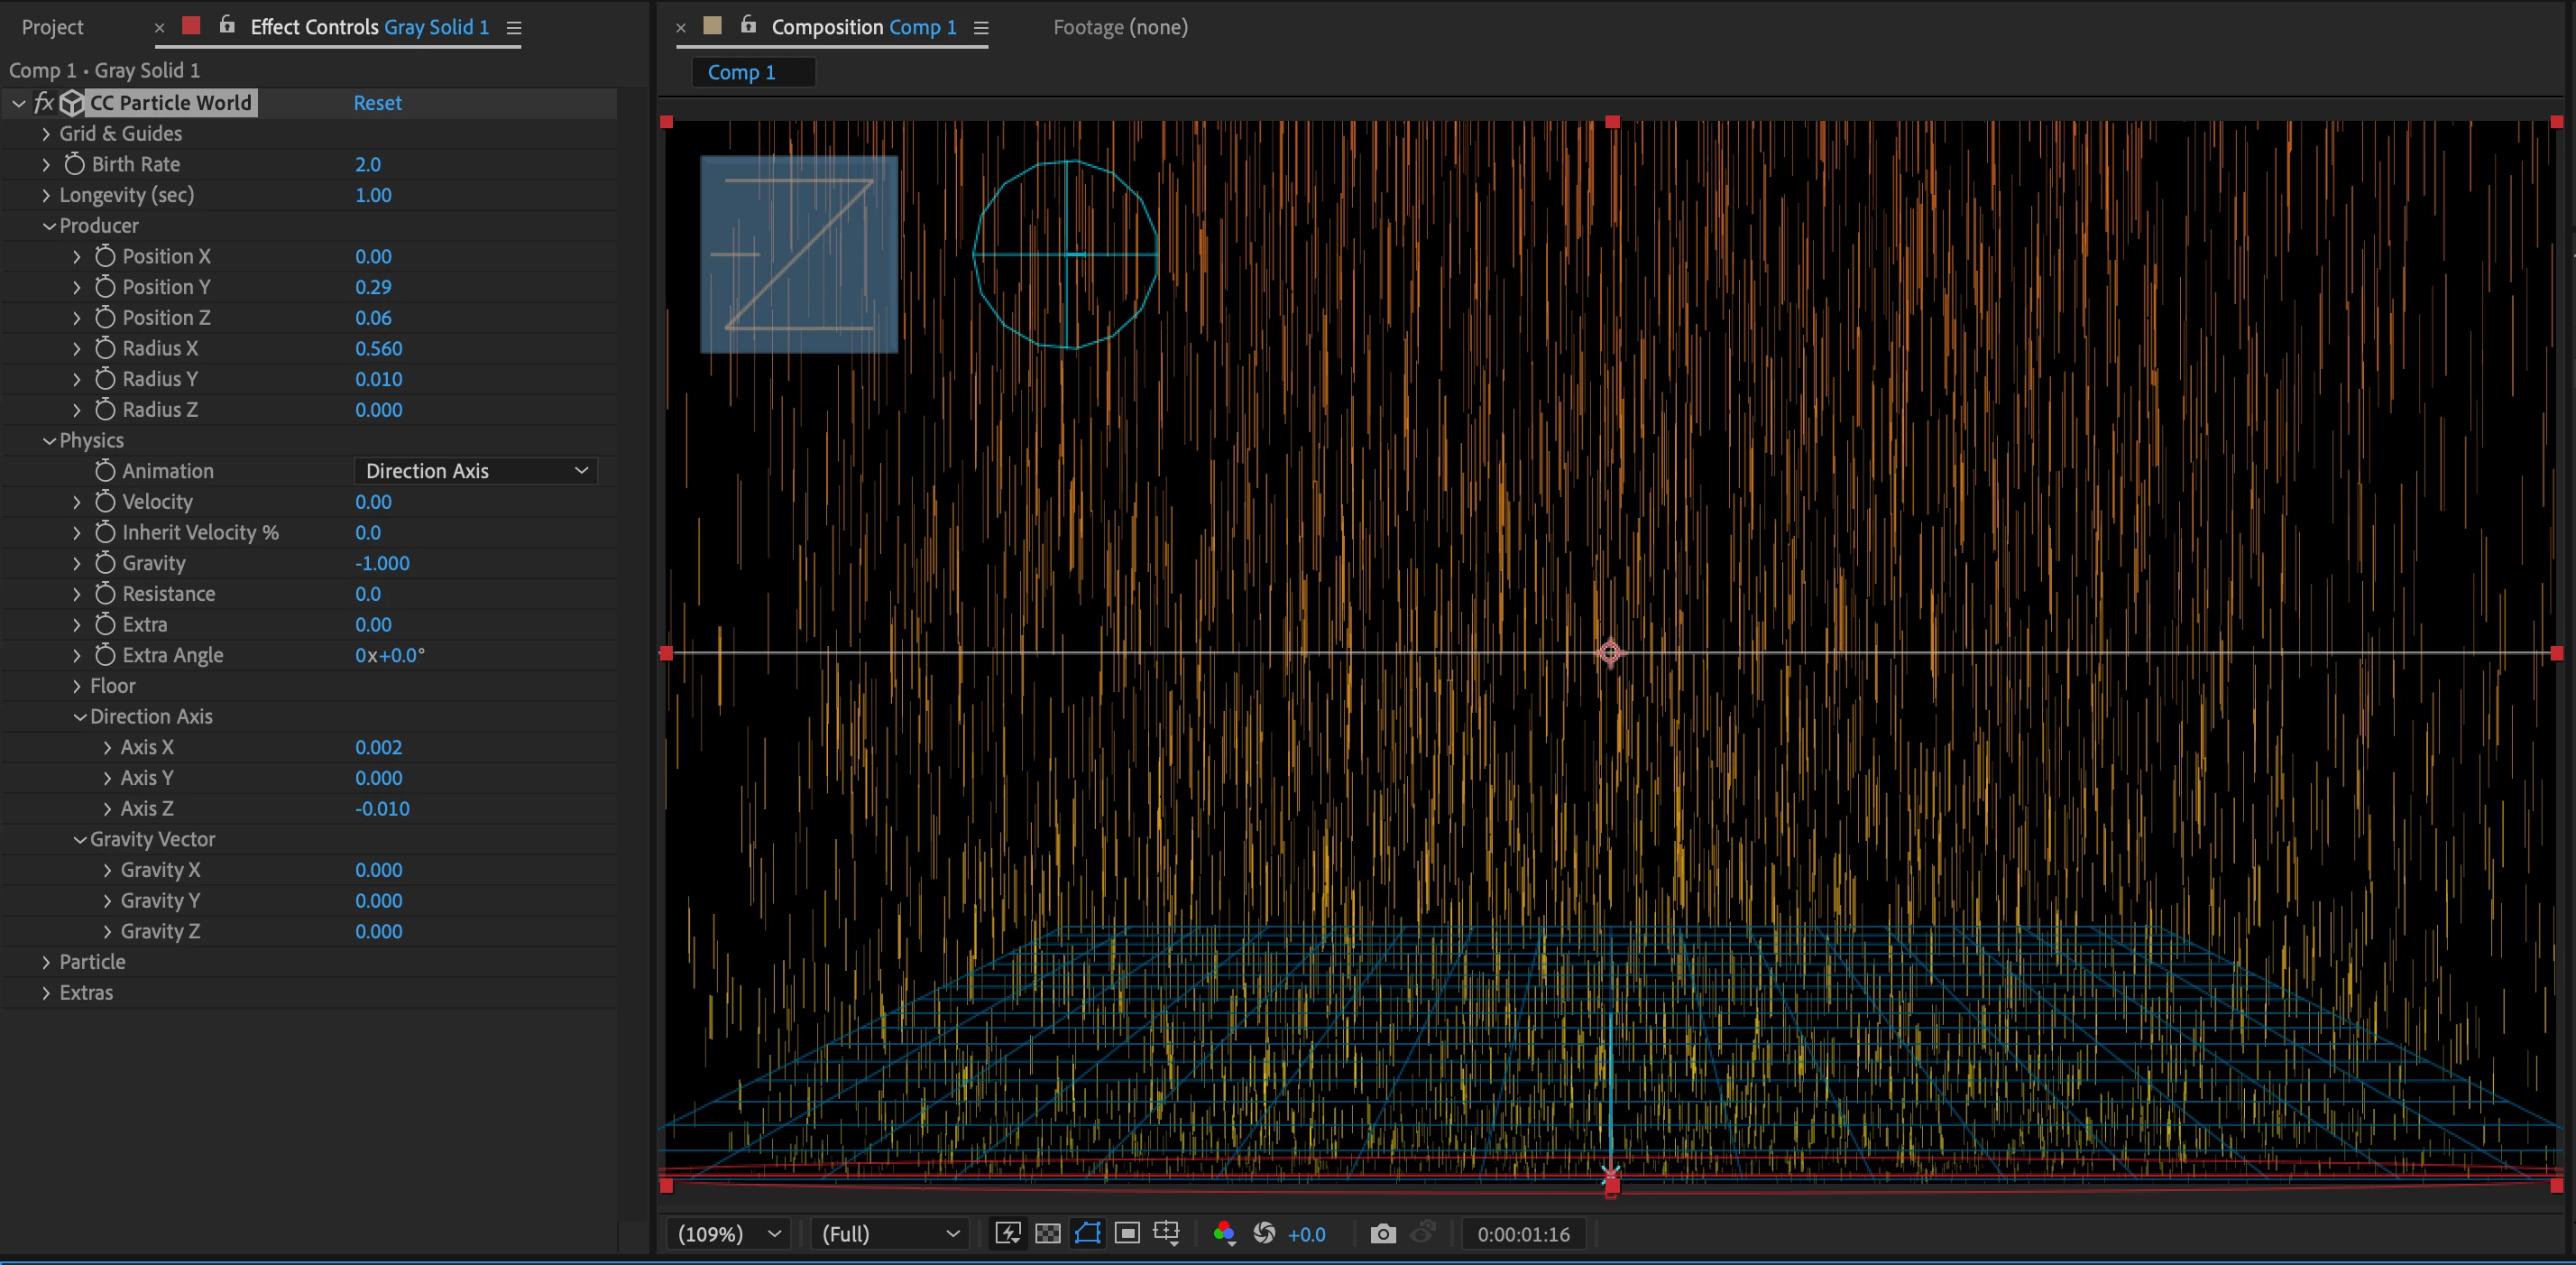The image size is (2576, 1265).
Task: Toggle fx switch for CC Particle World
Action: click(x=44, y=103)
